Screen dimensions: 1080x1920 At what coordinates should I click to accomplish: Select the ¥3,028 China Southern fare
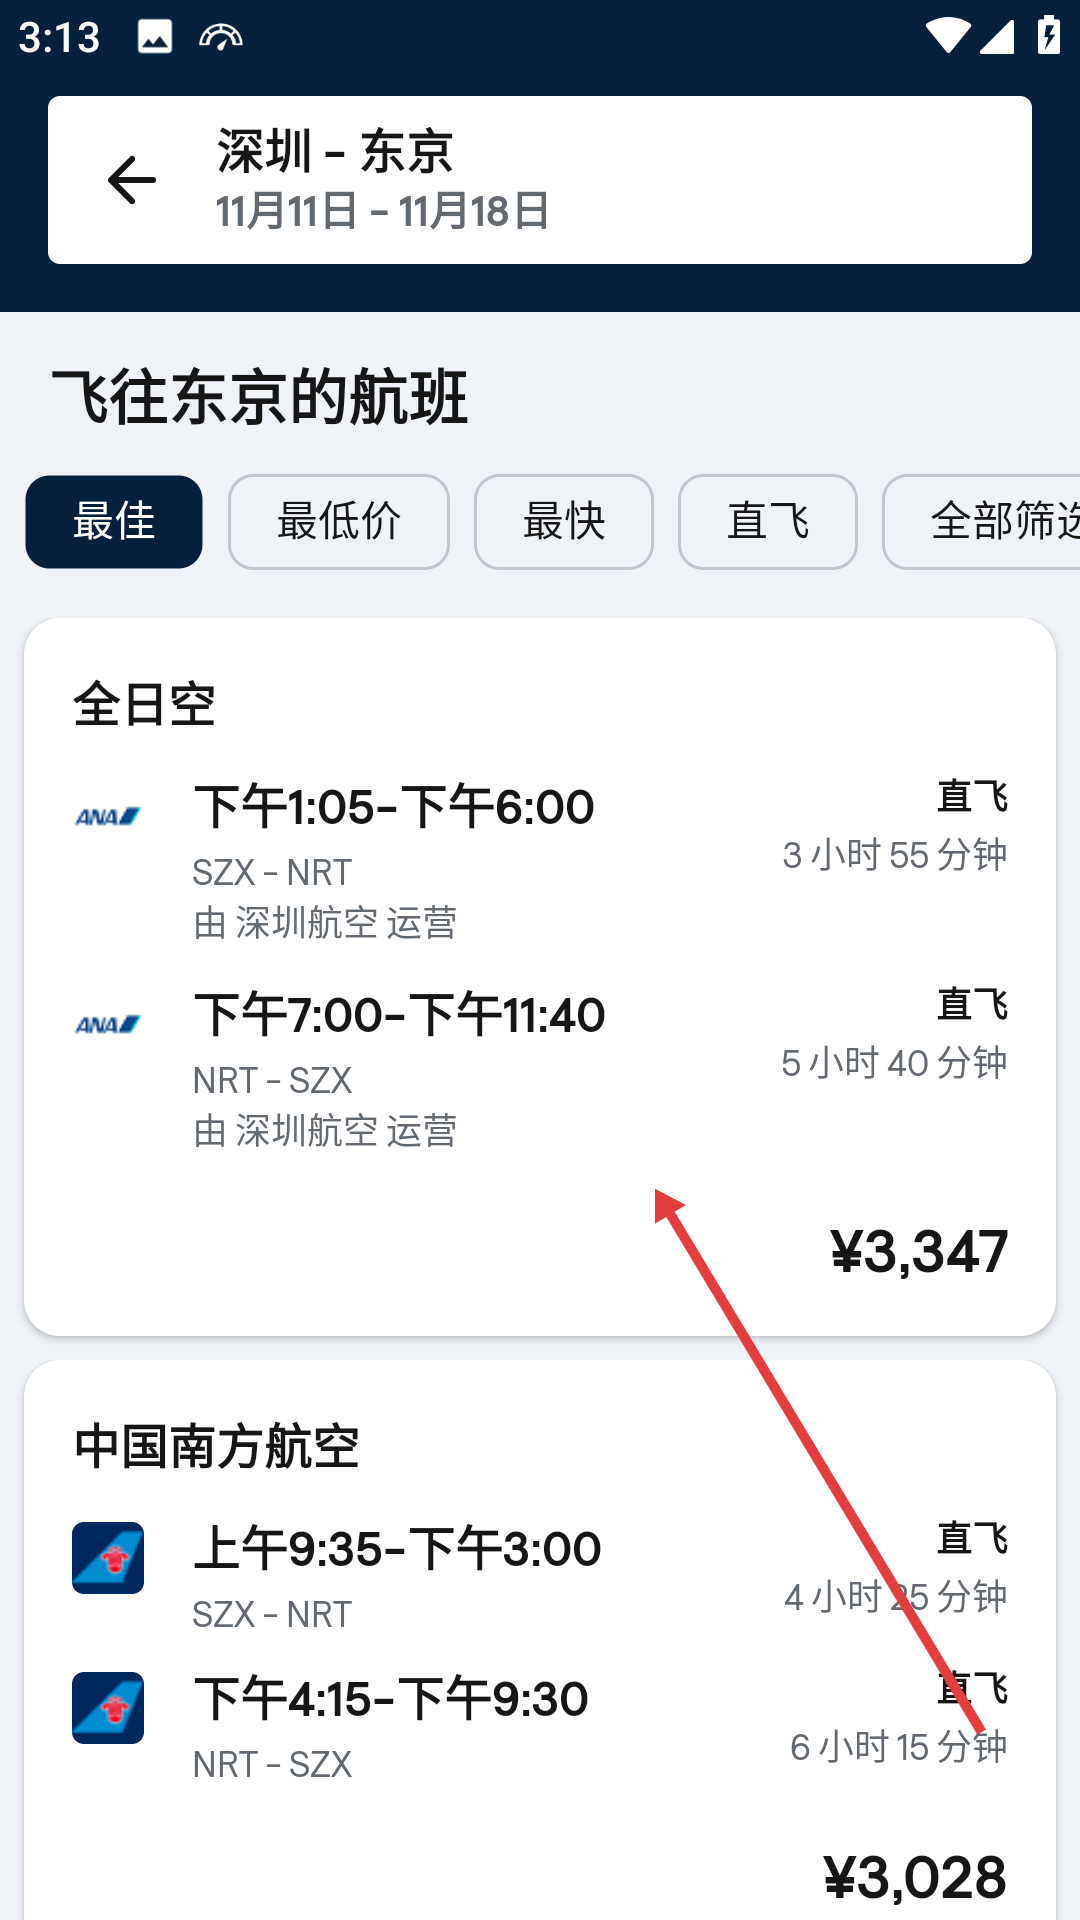coord(915,1875)
